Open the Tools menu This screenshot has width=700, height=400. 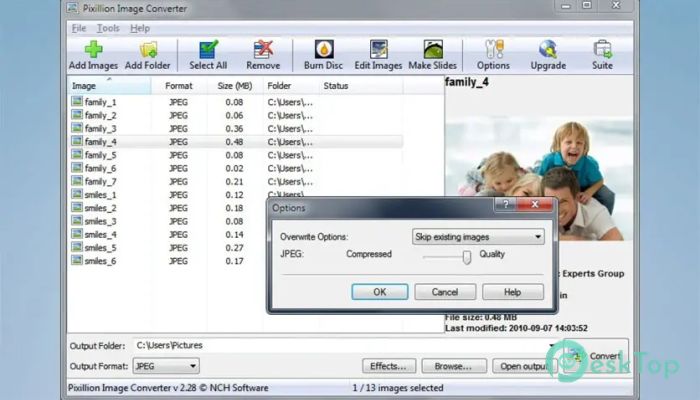coord(108,29)
